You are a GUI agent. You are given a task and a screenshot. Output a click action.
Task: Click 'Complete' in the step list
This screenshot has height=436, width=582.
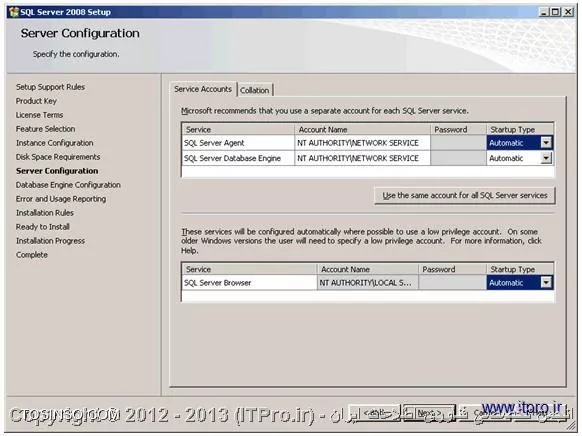[x=32, y=255]
